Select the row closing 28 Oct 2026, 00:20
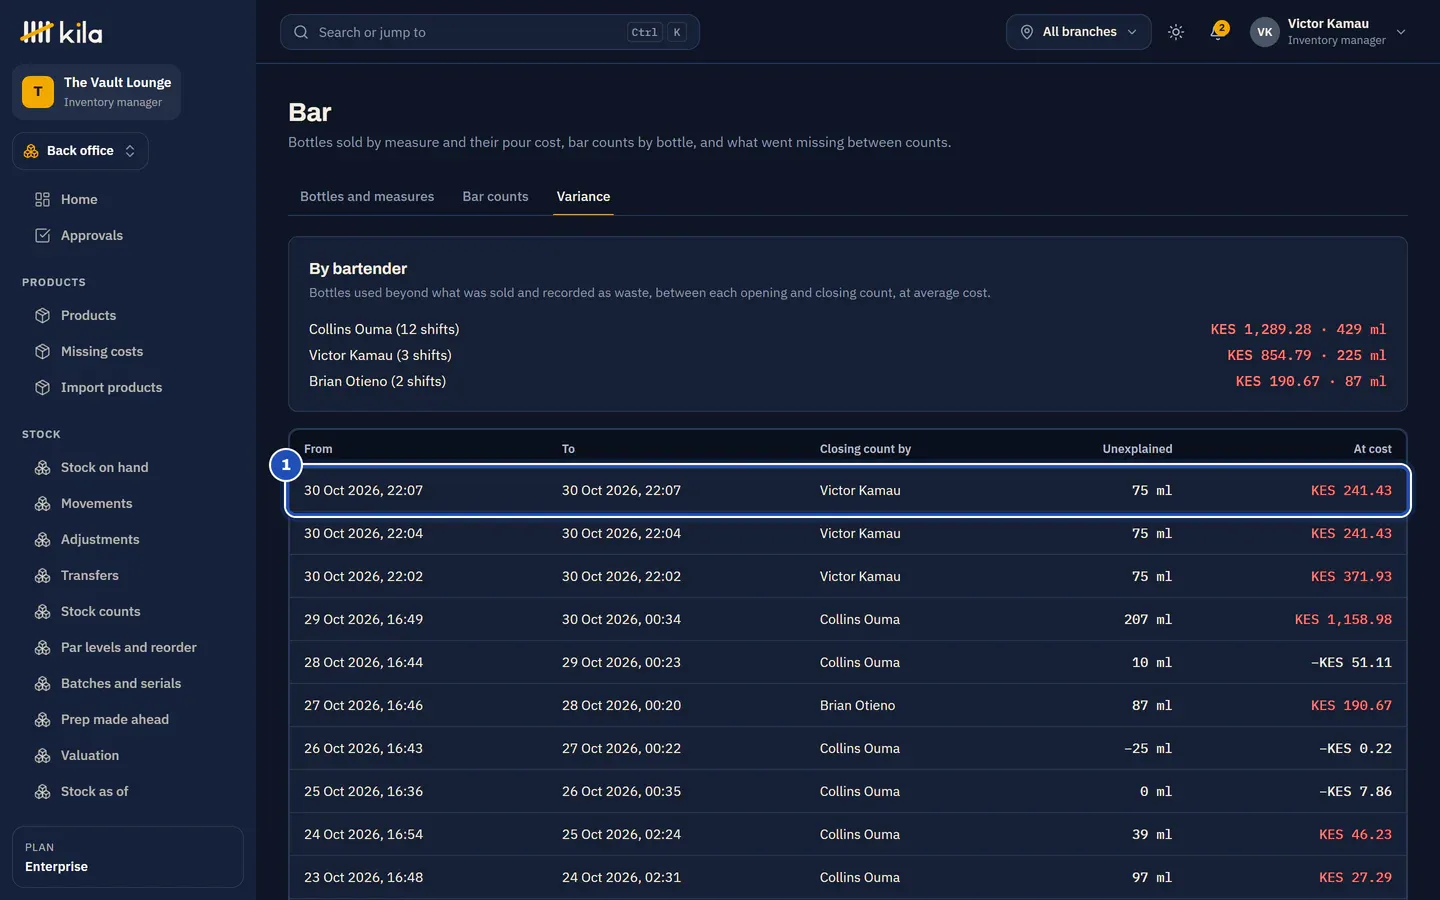Viewport: 1440px width, 900px height. click(x=847, y=705)
